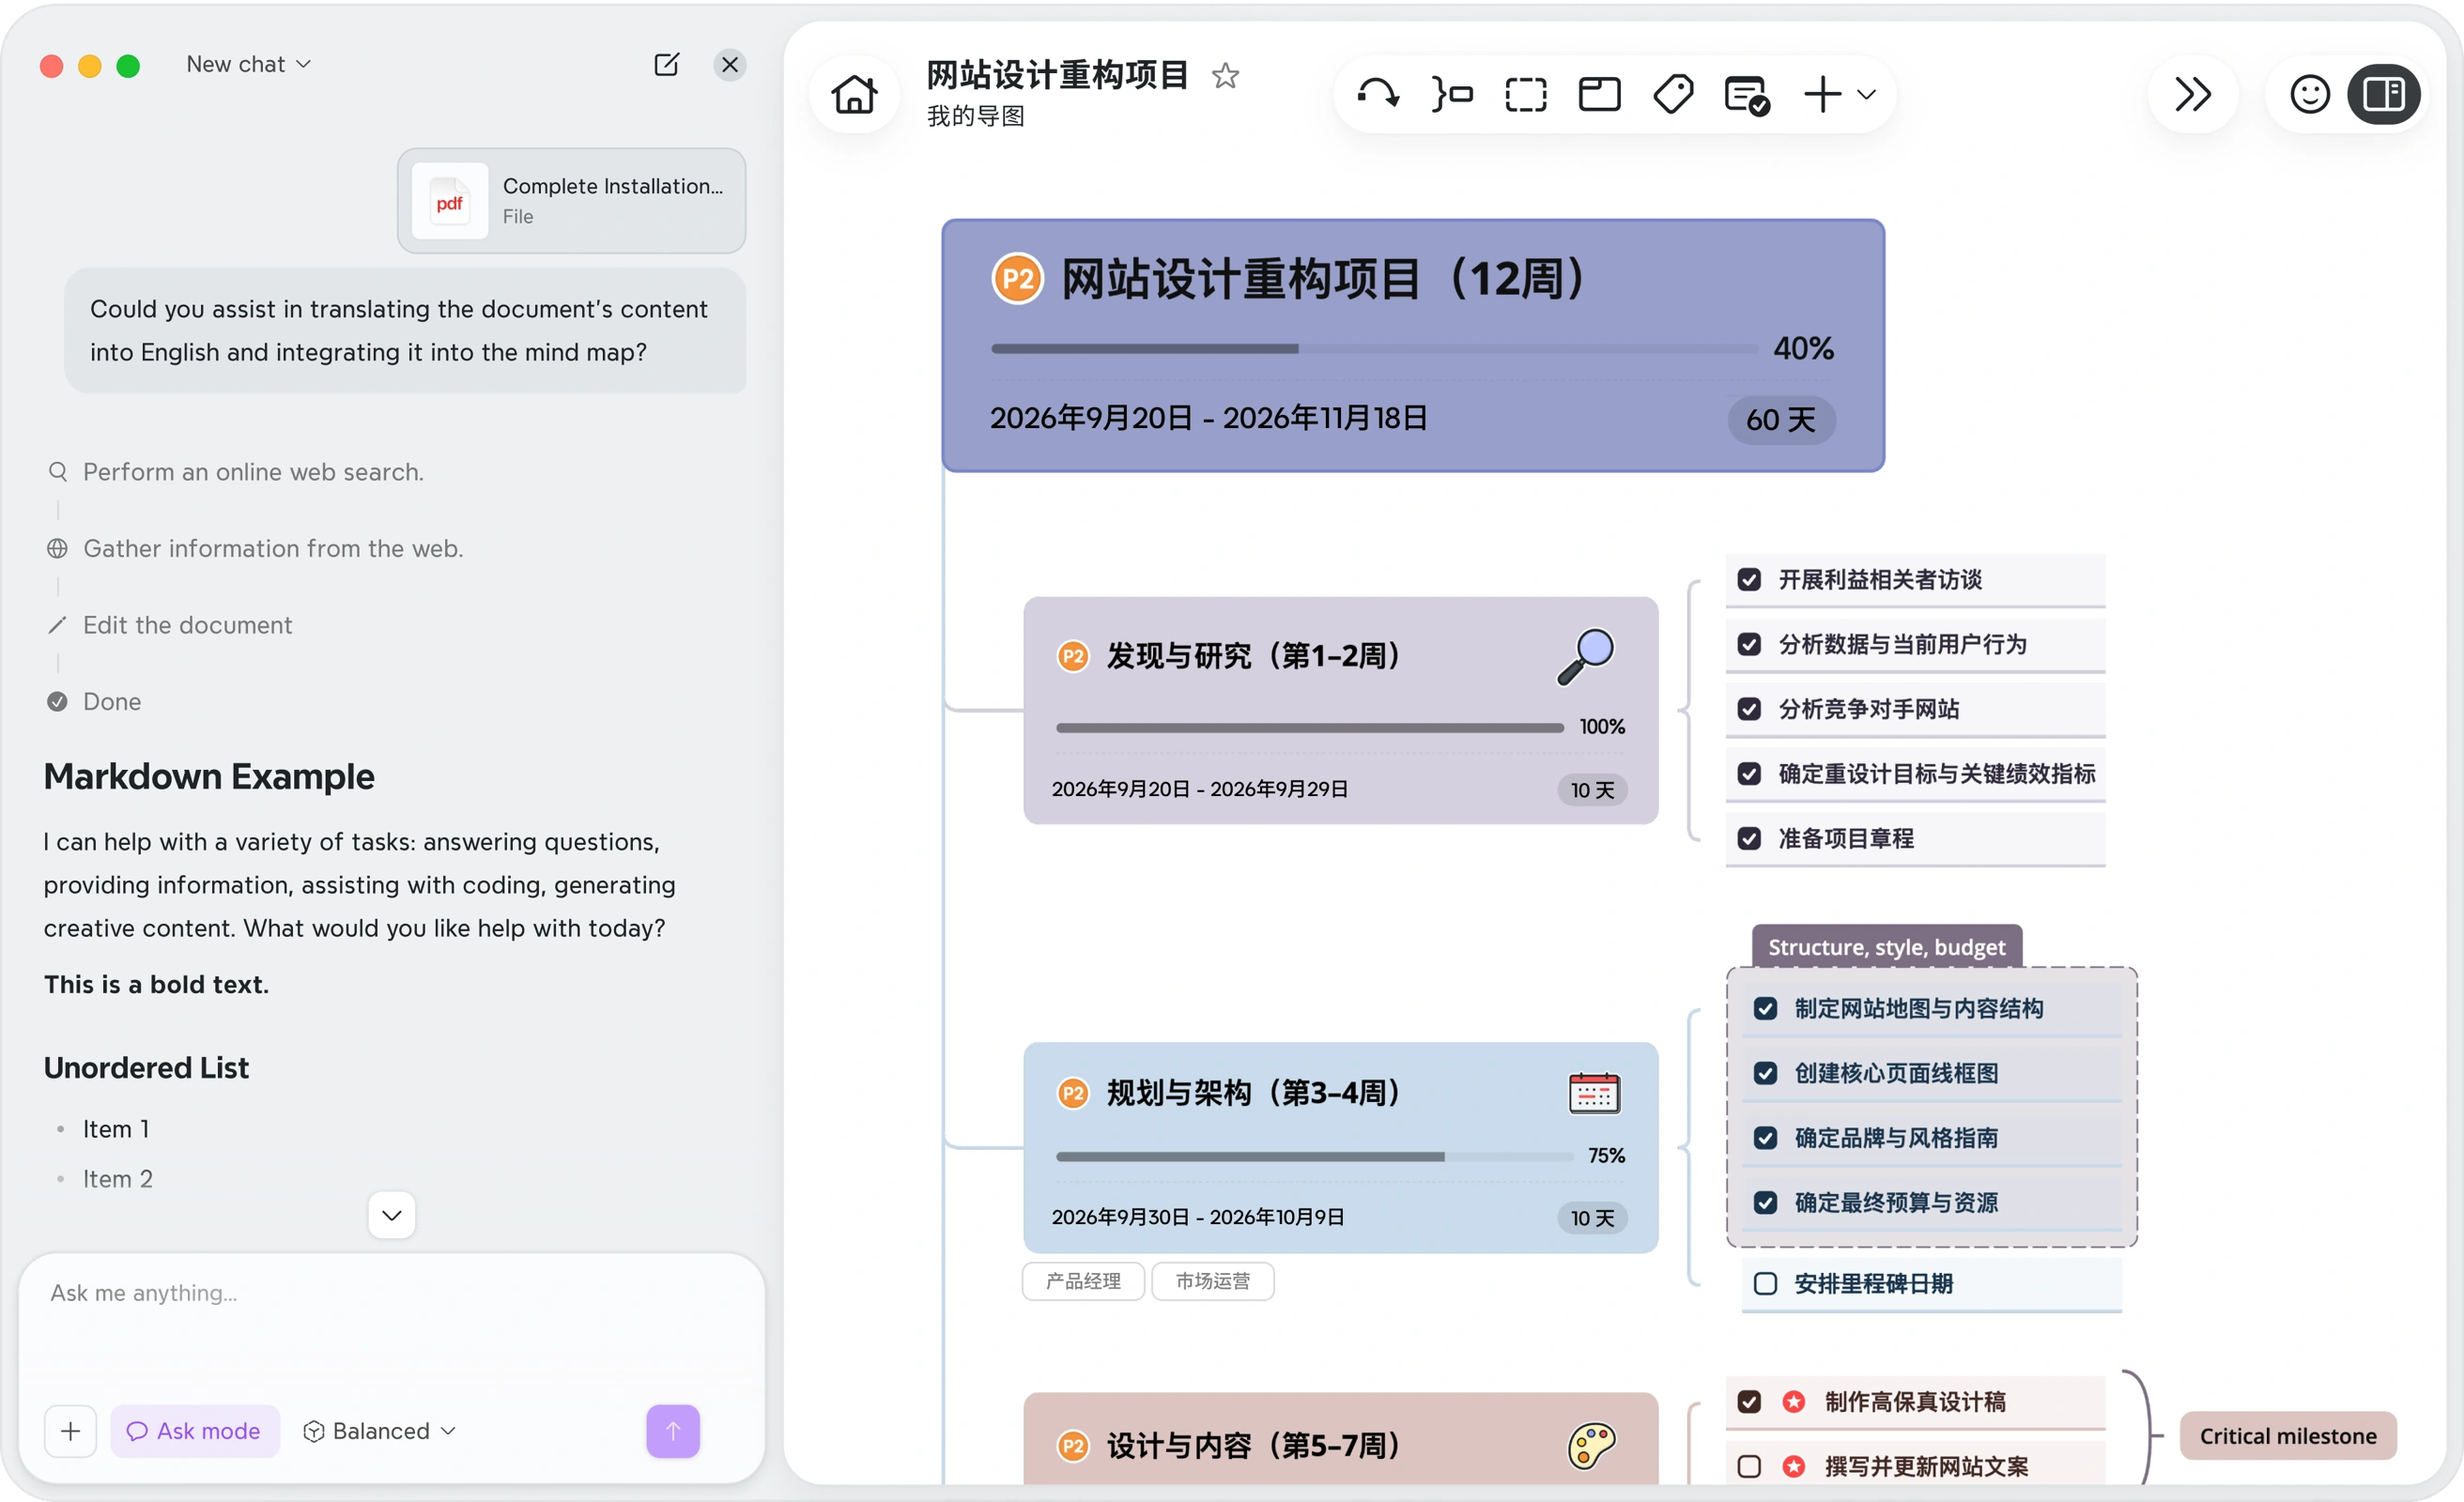Screen dimensions: 2464x1502
Task: Uncheck 制定网站地图与内容结构 checkbox
Action: pyautogui.click(x=1765, y=1008)
